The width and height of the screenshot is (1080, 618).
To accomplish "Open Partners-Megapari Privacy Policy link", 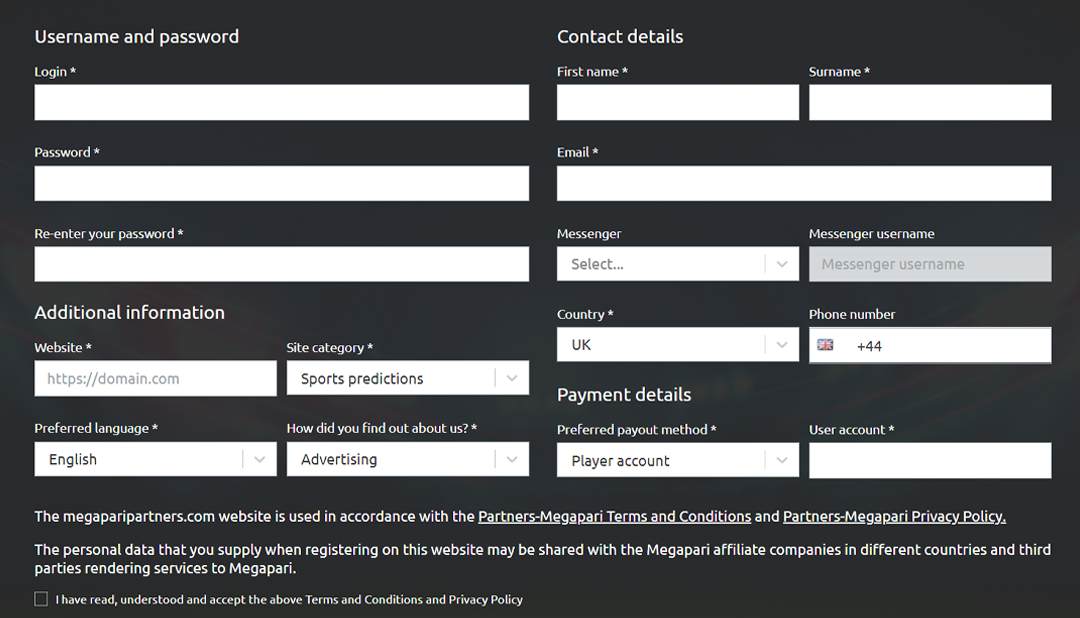I will (894, 517).
